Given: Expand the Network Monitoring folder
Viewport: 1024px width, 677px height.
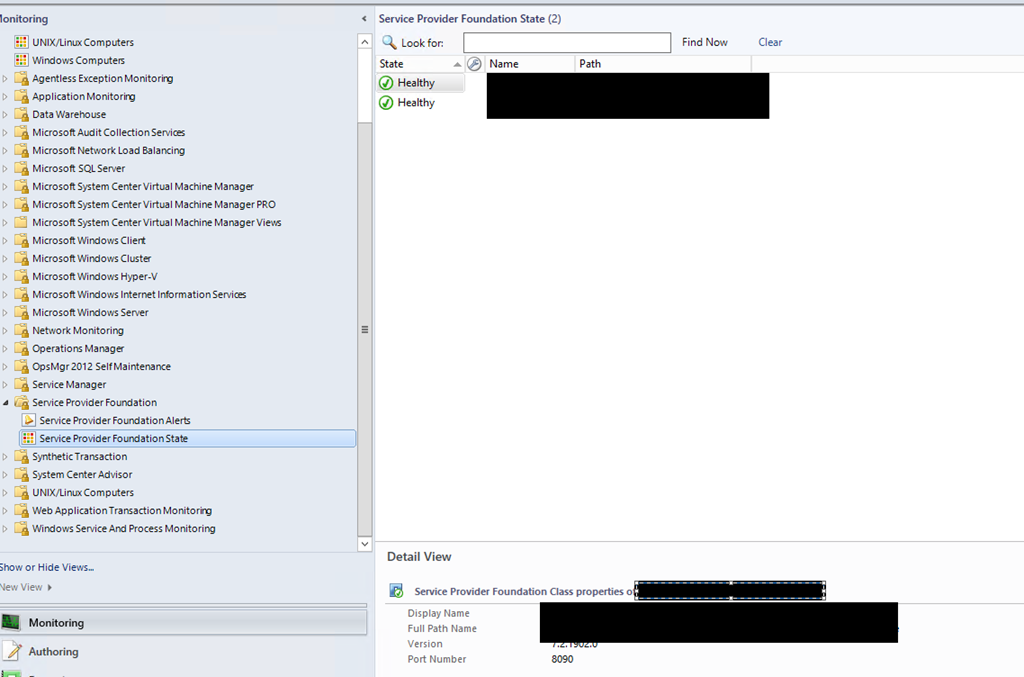Looking at the screenshot, I should (5, 331).
